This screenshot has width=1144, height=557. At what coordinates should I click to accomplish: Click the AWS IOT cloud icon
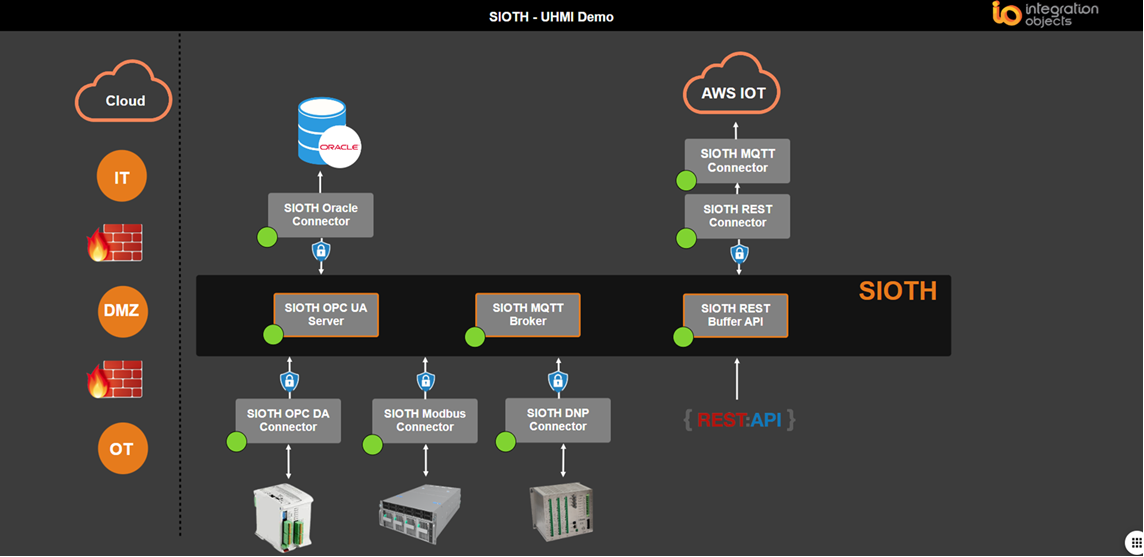click(x=732, y=85)
